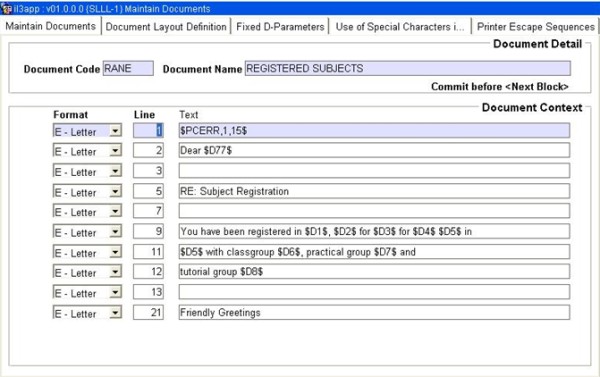The width and height of the screenshot is (600, 377).
Task: Click the 'You have been registered' text field
Action: 374,231
